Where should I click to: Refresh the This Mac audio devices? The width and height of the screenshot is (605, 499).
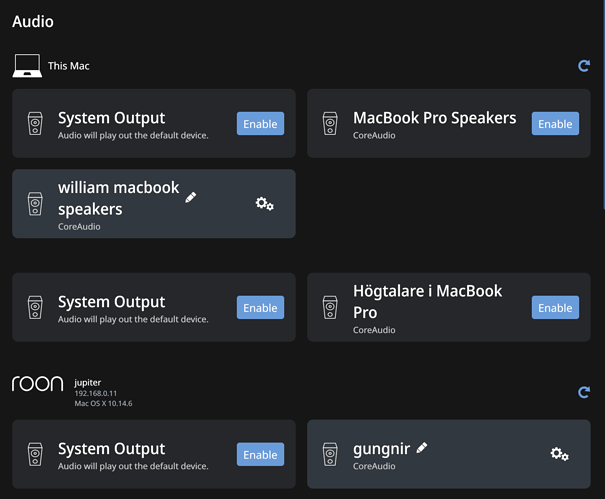(x=584, y=66)
